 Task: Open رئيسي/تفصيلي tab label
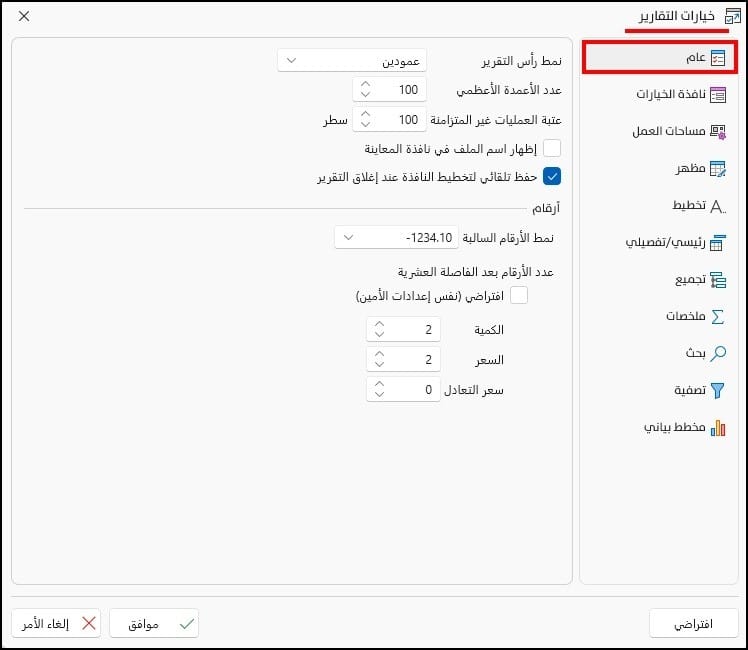pyautogui.click(x=665, y=242)
